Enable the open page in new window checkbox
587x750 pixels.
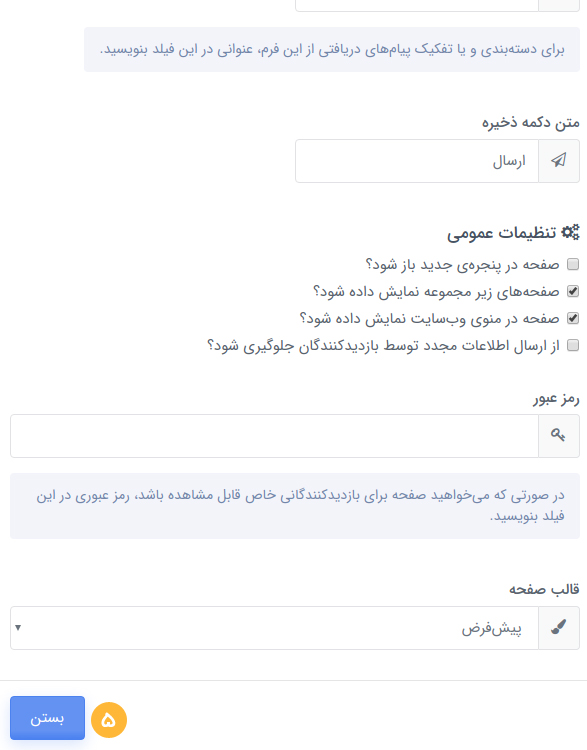[x=573, y=264]
